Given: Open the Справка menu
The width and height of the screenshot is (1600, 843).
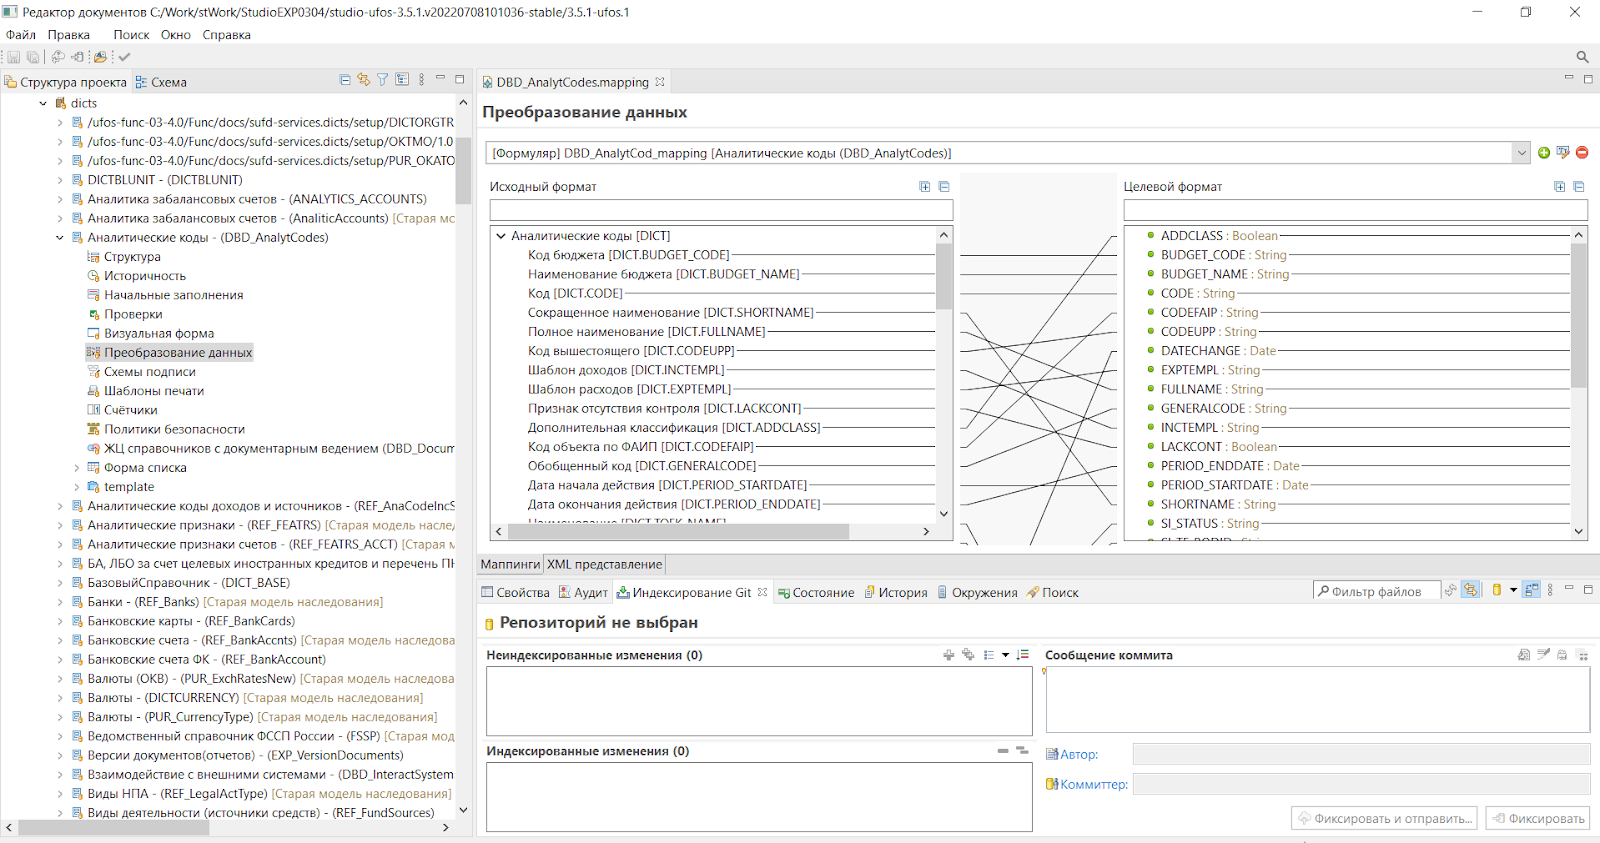Looking at the screenshot, I should pos(227,35).
